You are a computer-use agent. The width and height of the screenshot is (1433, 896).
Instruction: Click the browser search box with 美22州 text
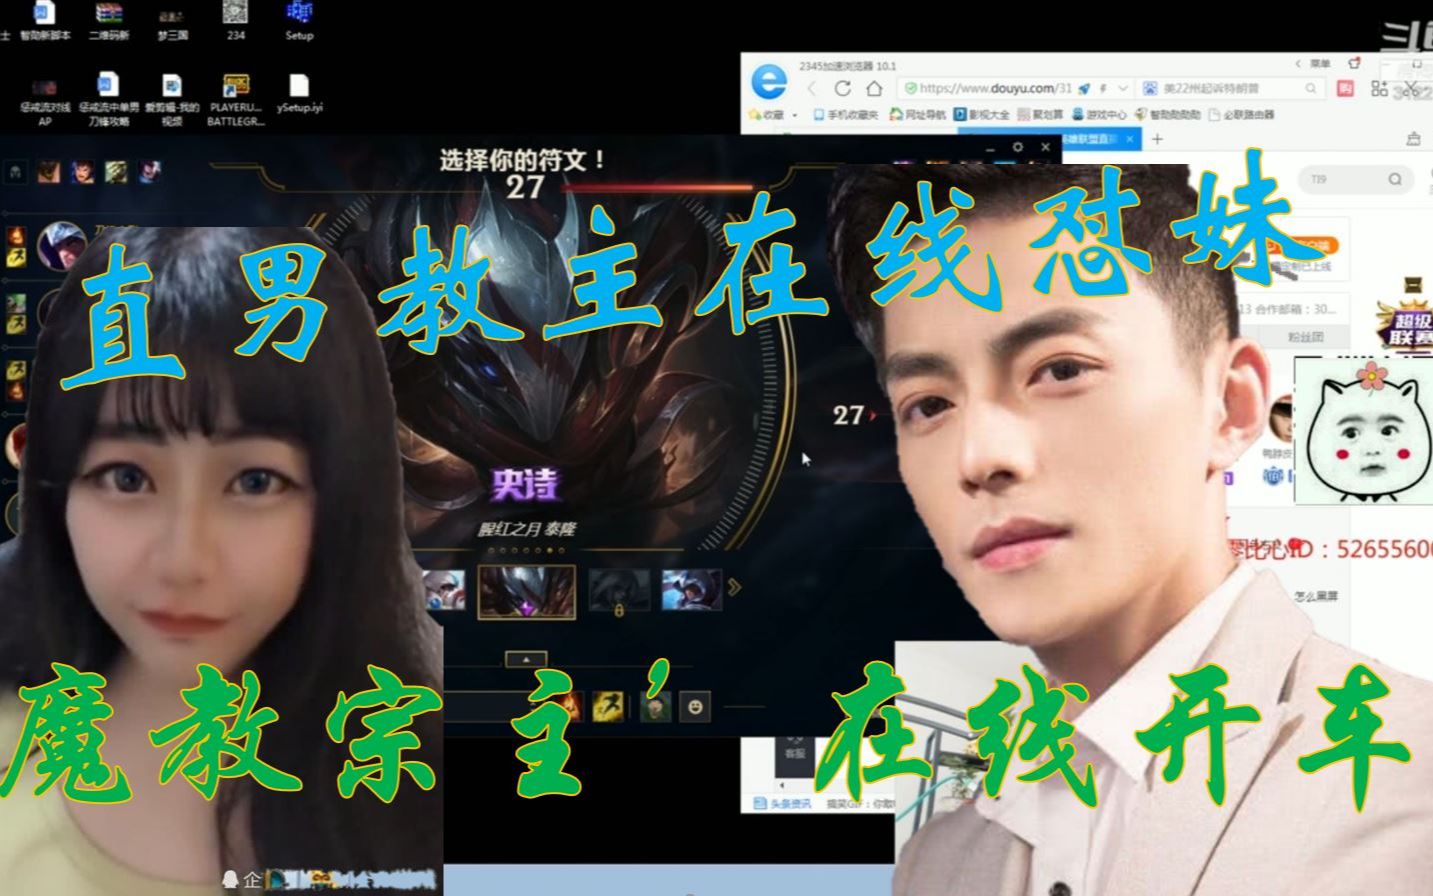(x=1230, y=88)
